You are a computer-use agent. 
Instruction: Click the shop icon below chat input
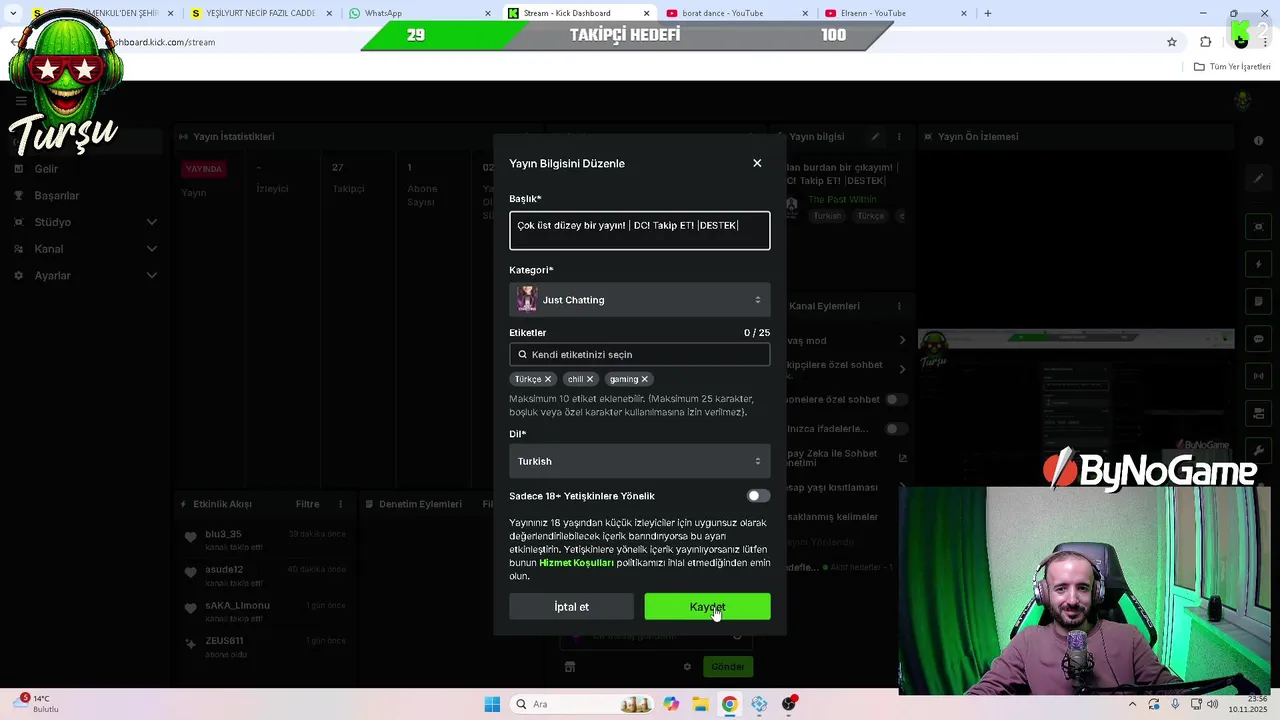tap(570, 667)
